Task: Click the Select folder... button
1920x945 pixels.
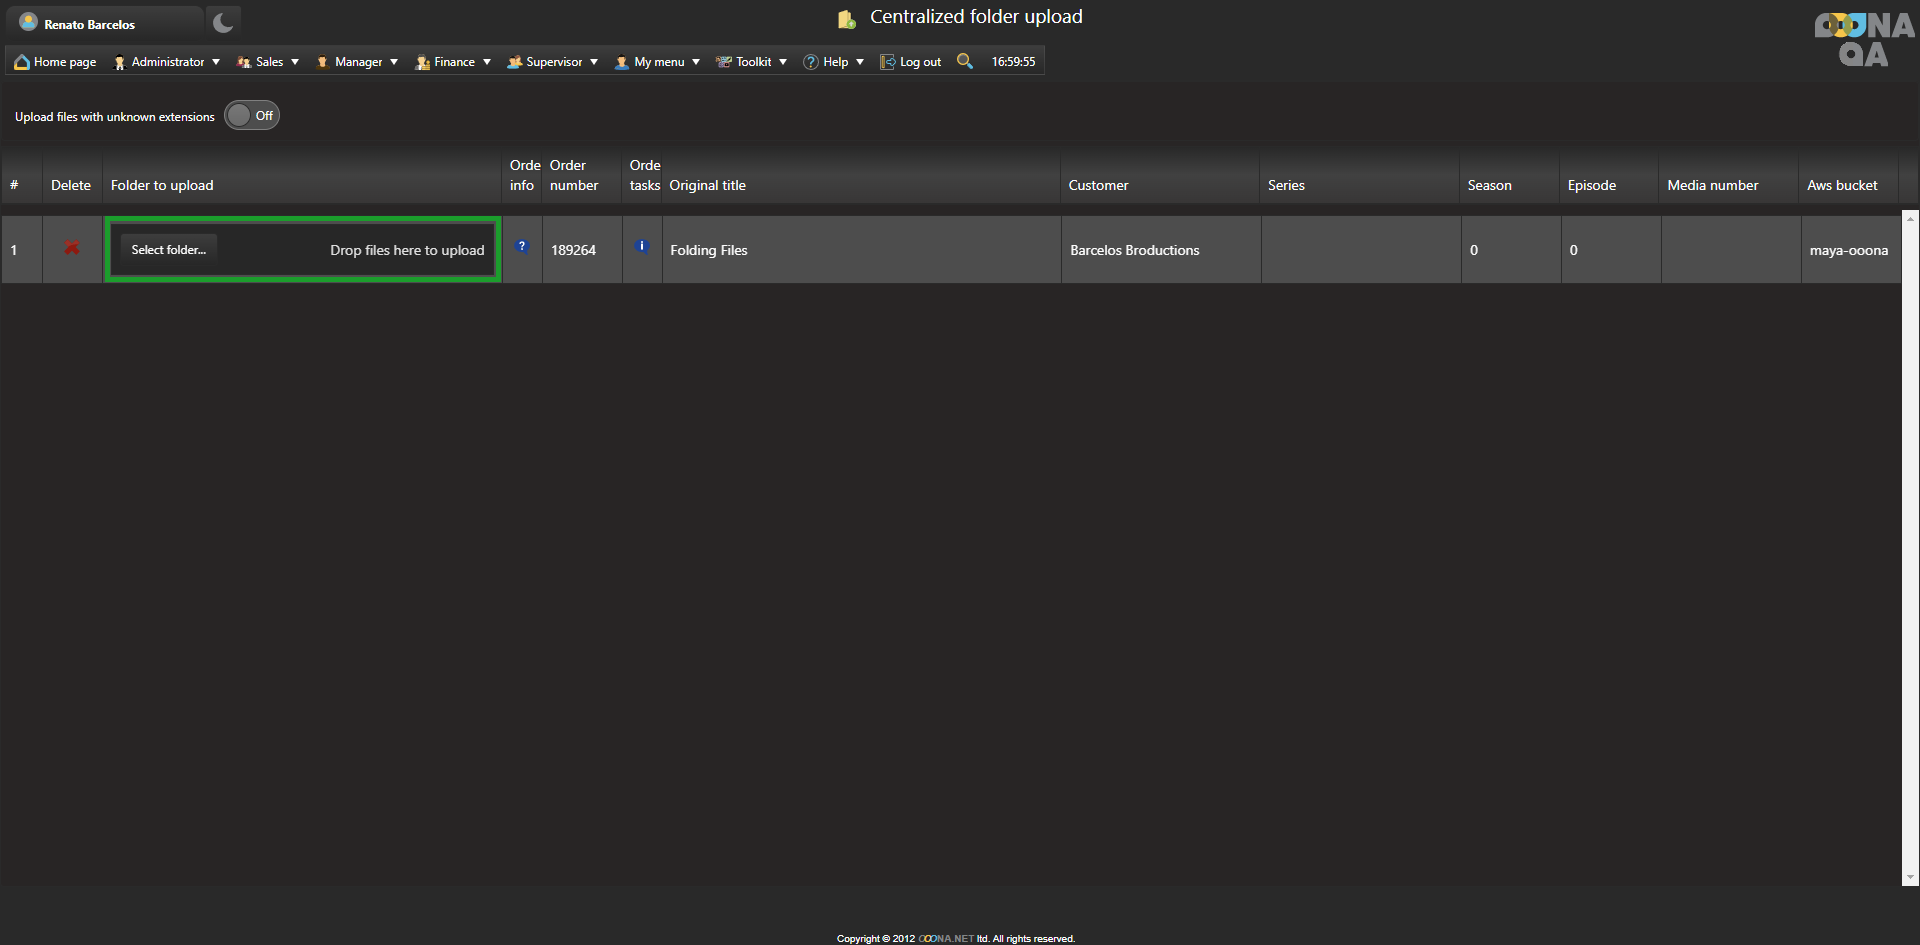Action: tap(168, 250)
